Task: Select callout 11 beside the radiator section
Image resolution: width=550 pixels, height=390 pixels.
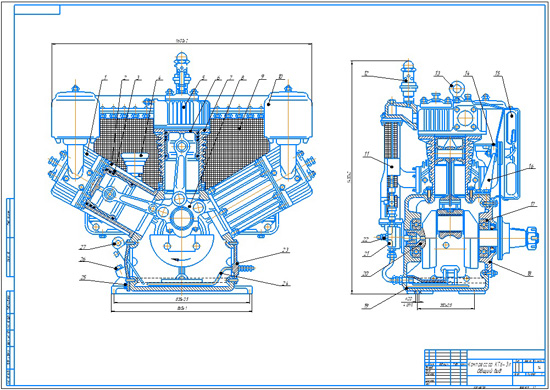Action: pos(367,153)
